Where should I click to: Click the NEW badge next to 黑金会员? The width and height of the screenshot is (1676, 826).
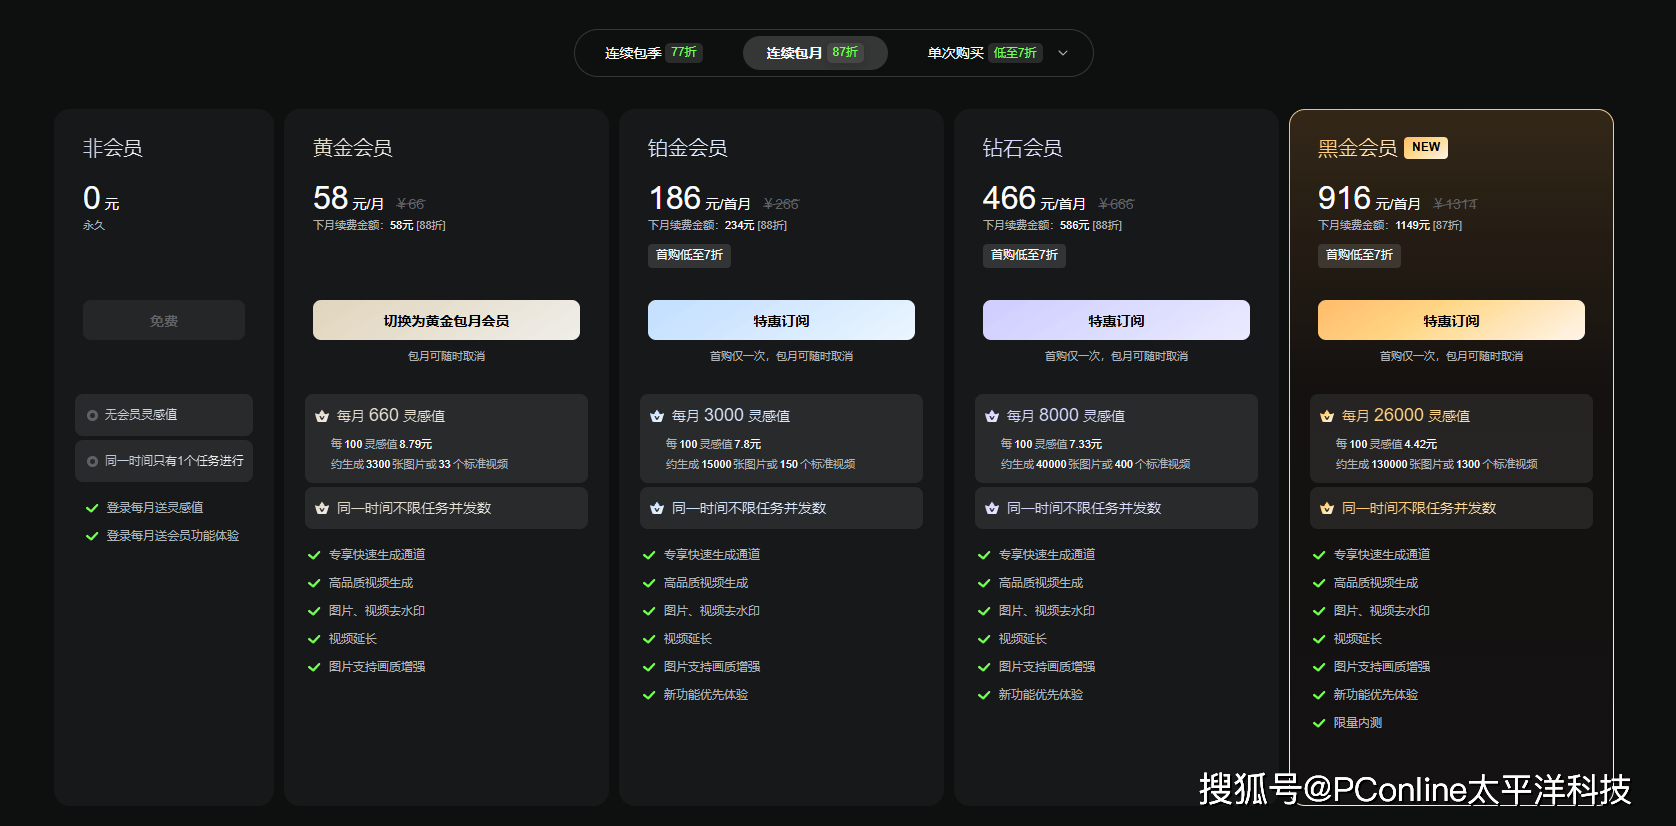[x=1426, y=147]
